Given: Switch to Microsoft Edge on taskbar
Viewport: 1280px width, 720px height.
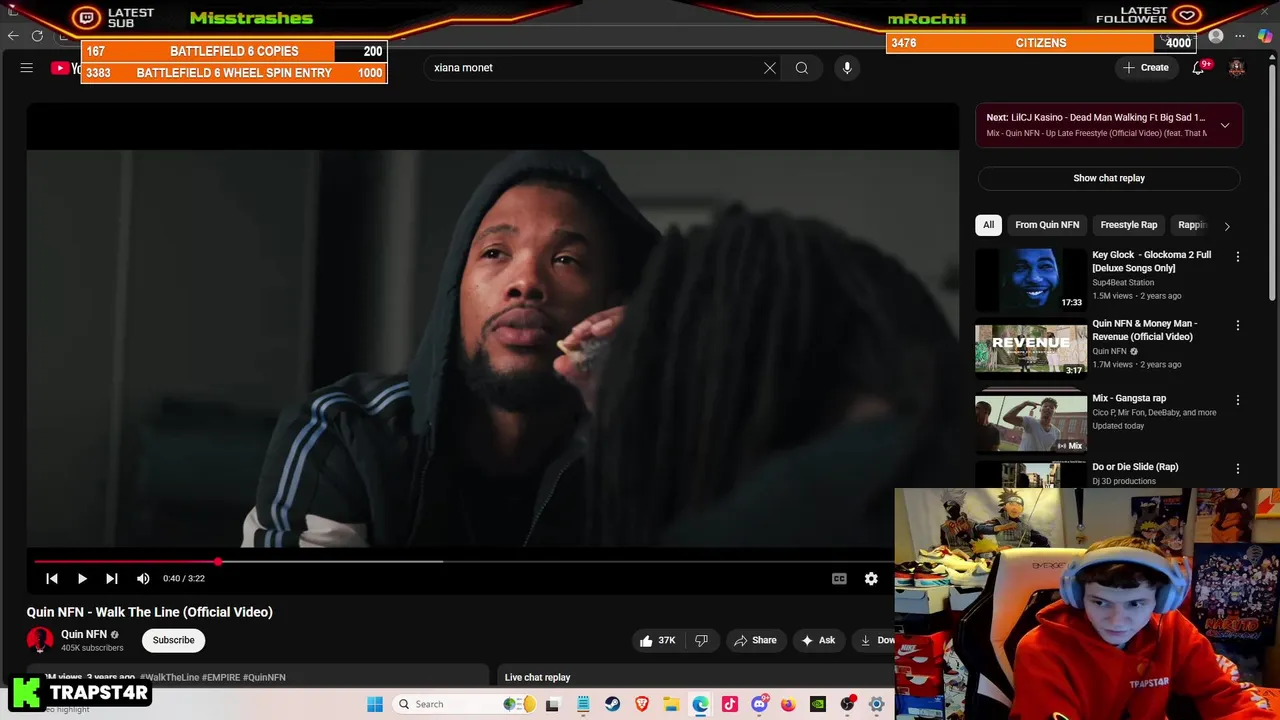Looking at the screenshot, I should coord(700,704).
